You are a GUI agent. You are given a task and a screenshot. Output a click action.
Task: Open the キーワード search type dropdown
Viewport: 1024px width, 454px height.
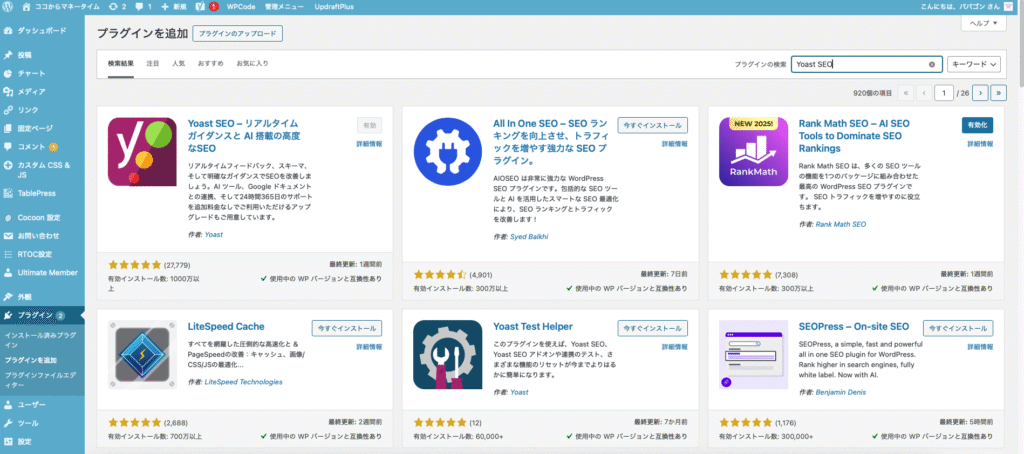(x=974, y=64)
